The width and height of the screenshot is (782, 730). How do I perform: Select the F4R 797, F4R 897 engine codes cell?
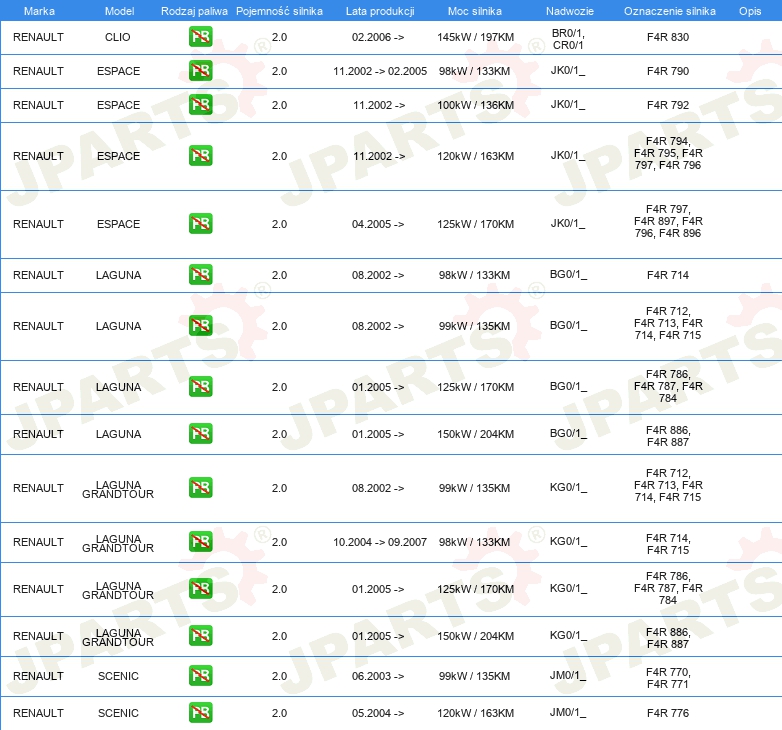click(668, 221)
